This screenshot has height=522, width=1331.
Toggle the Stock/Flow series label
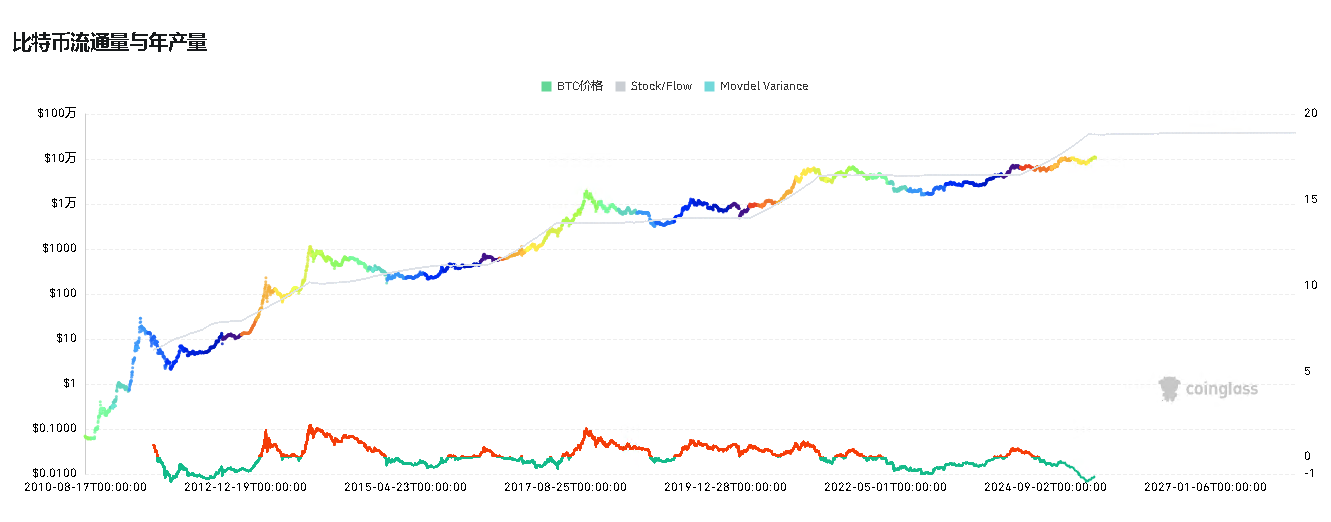click(x=661, y=86)
